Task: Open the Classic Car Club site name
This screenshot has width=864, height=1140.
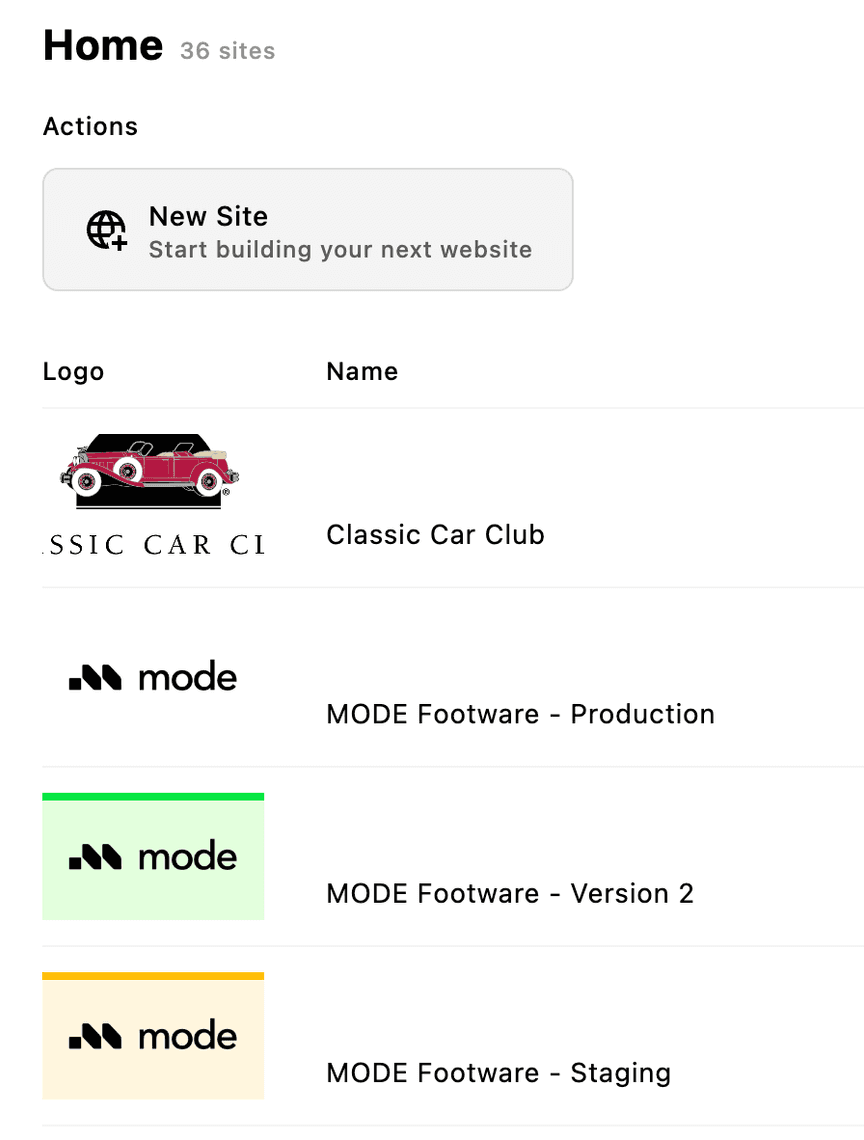Action: click(435, 535)
